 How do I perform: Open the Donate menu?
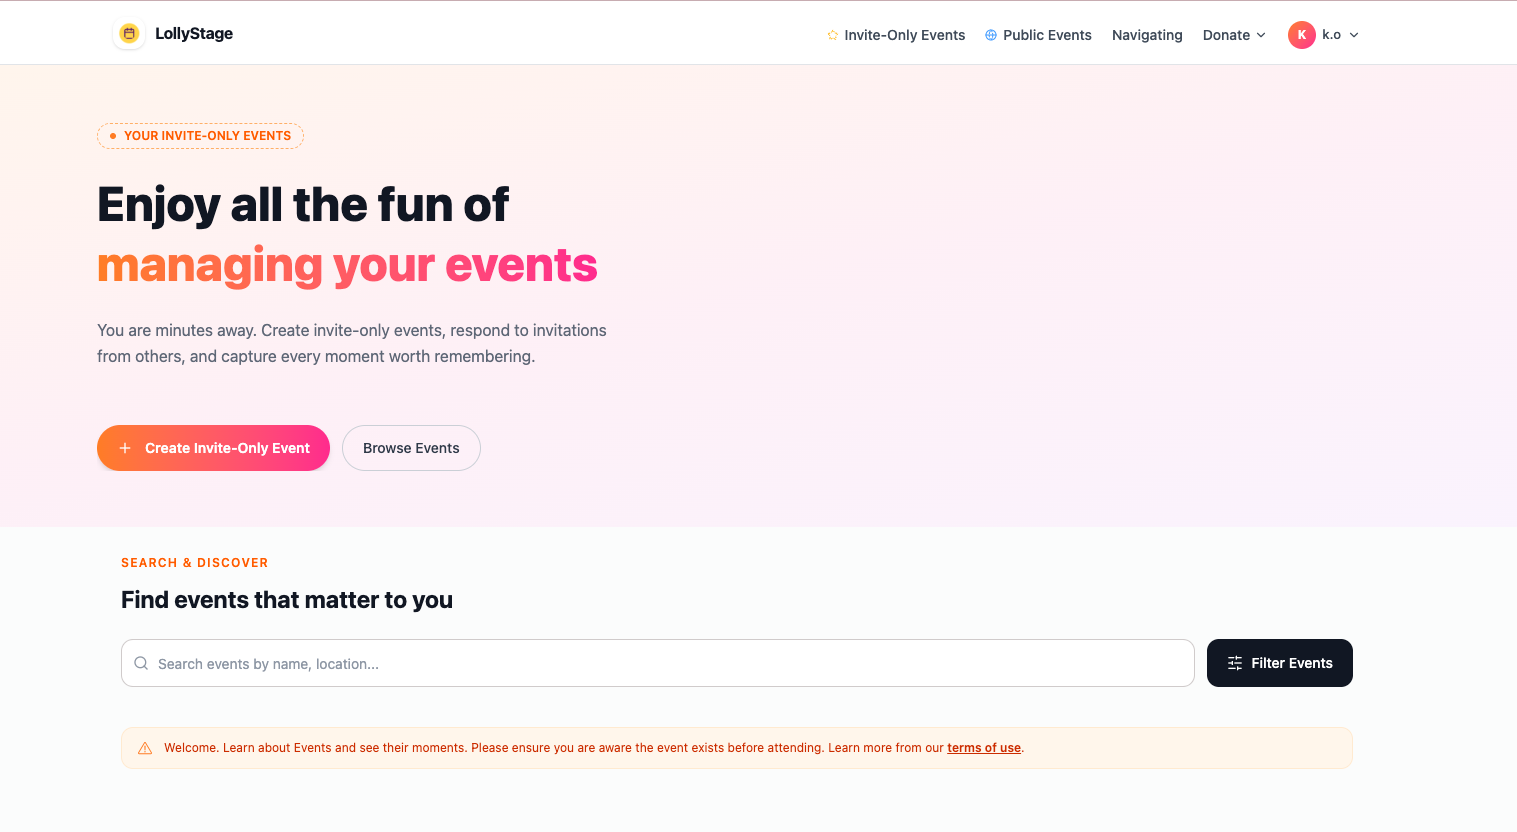click(1234, 35)
